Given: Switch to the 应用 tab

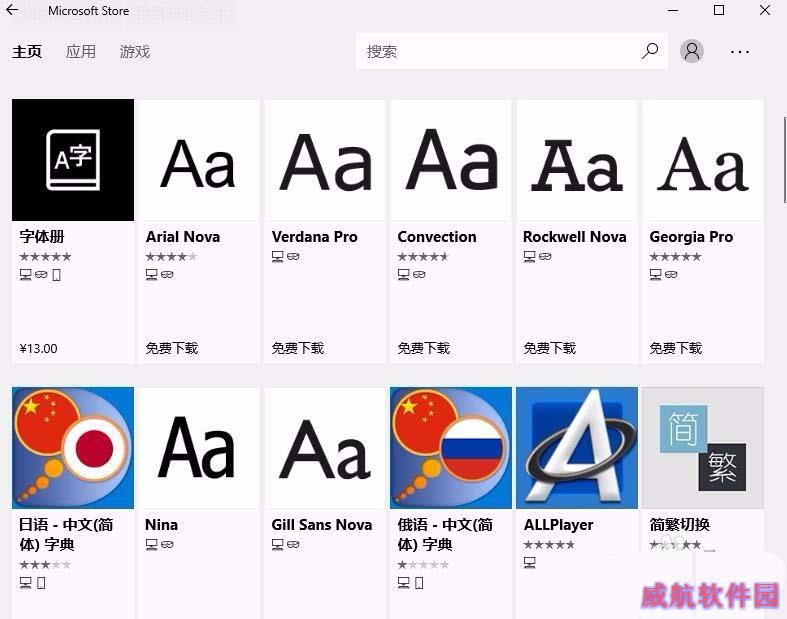Looking at the screenshot, I should [80, 52].
